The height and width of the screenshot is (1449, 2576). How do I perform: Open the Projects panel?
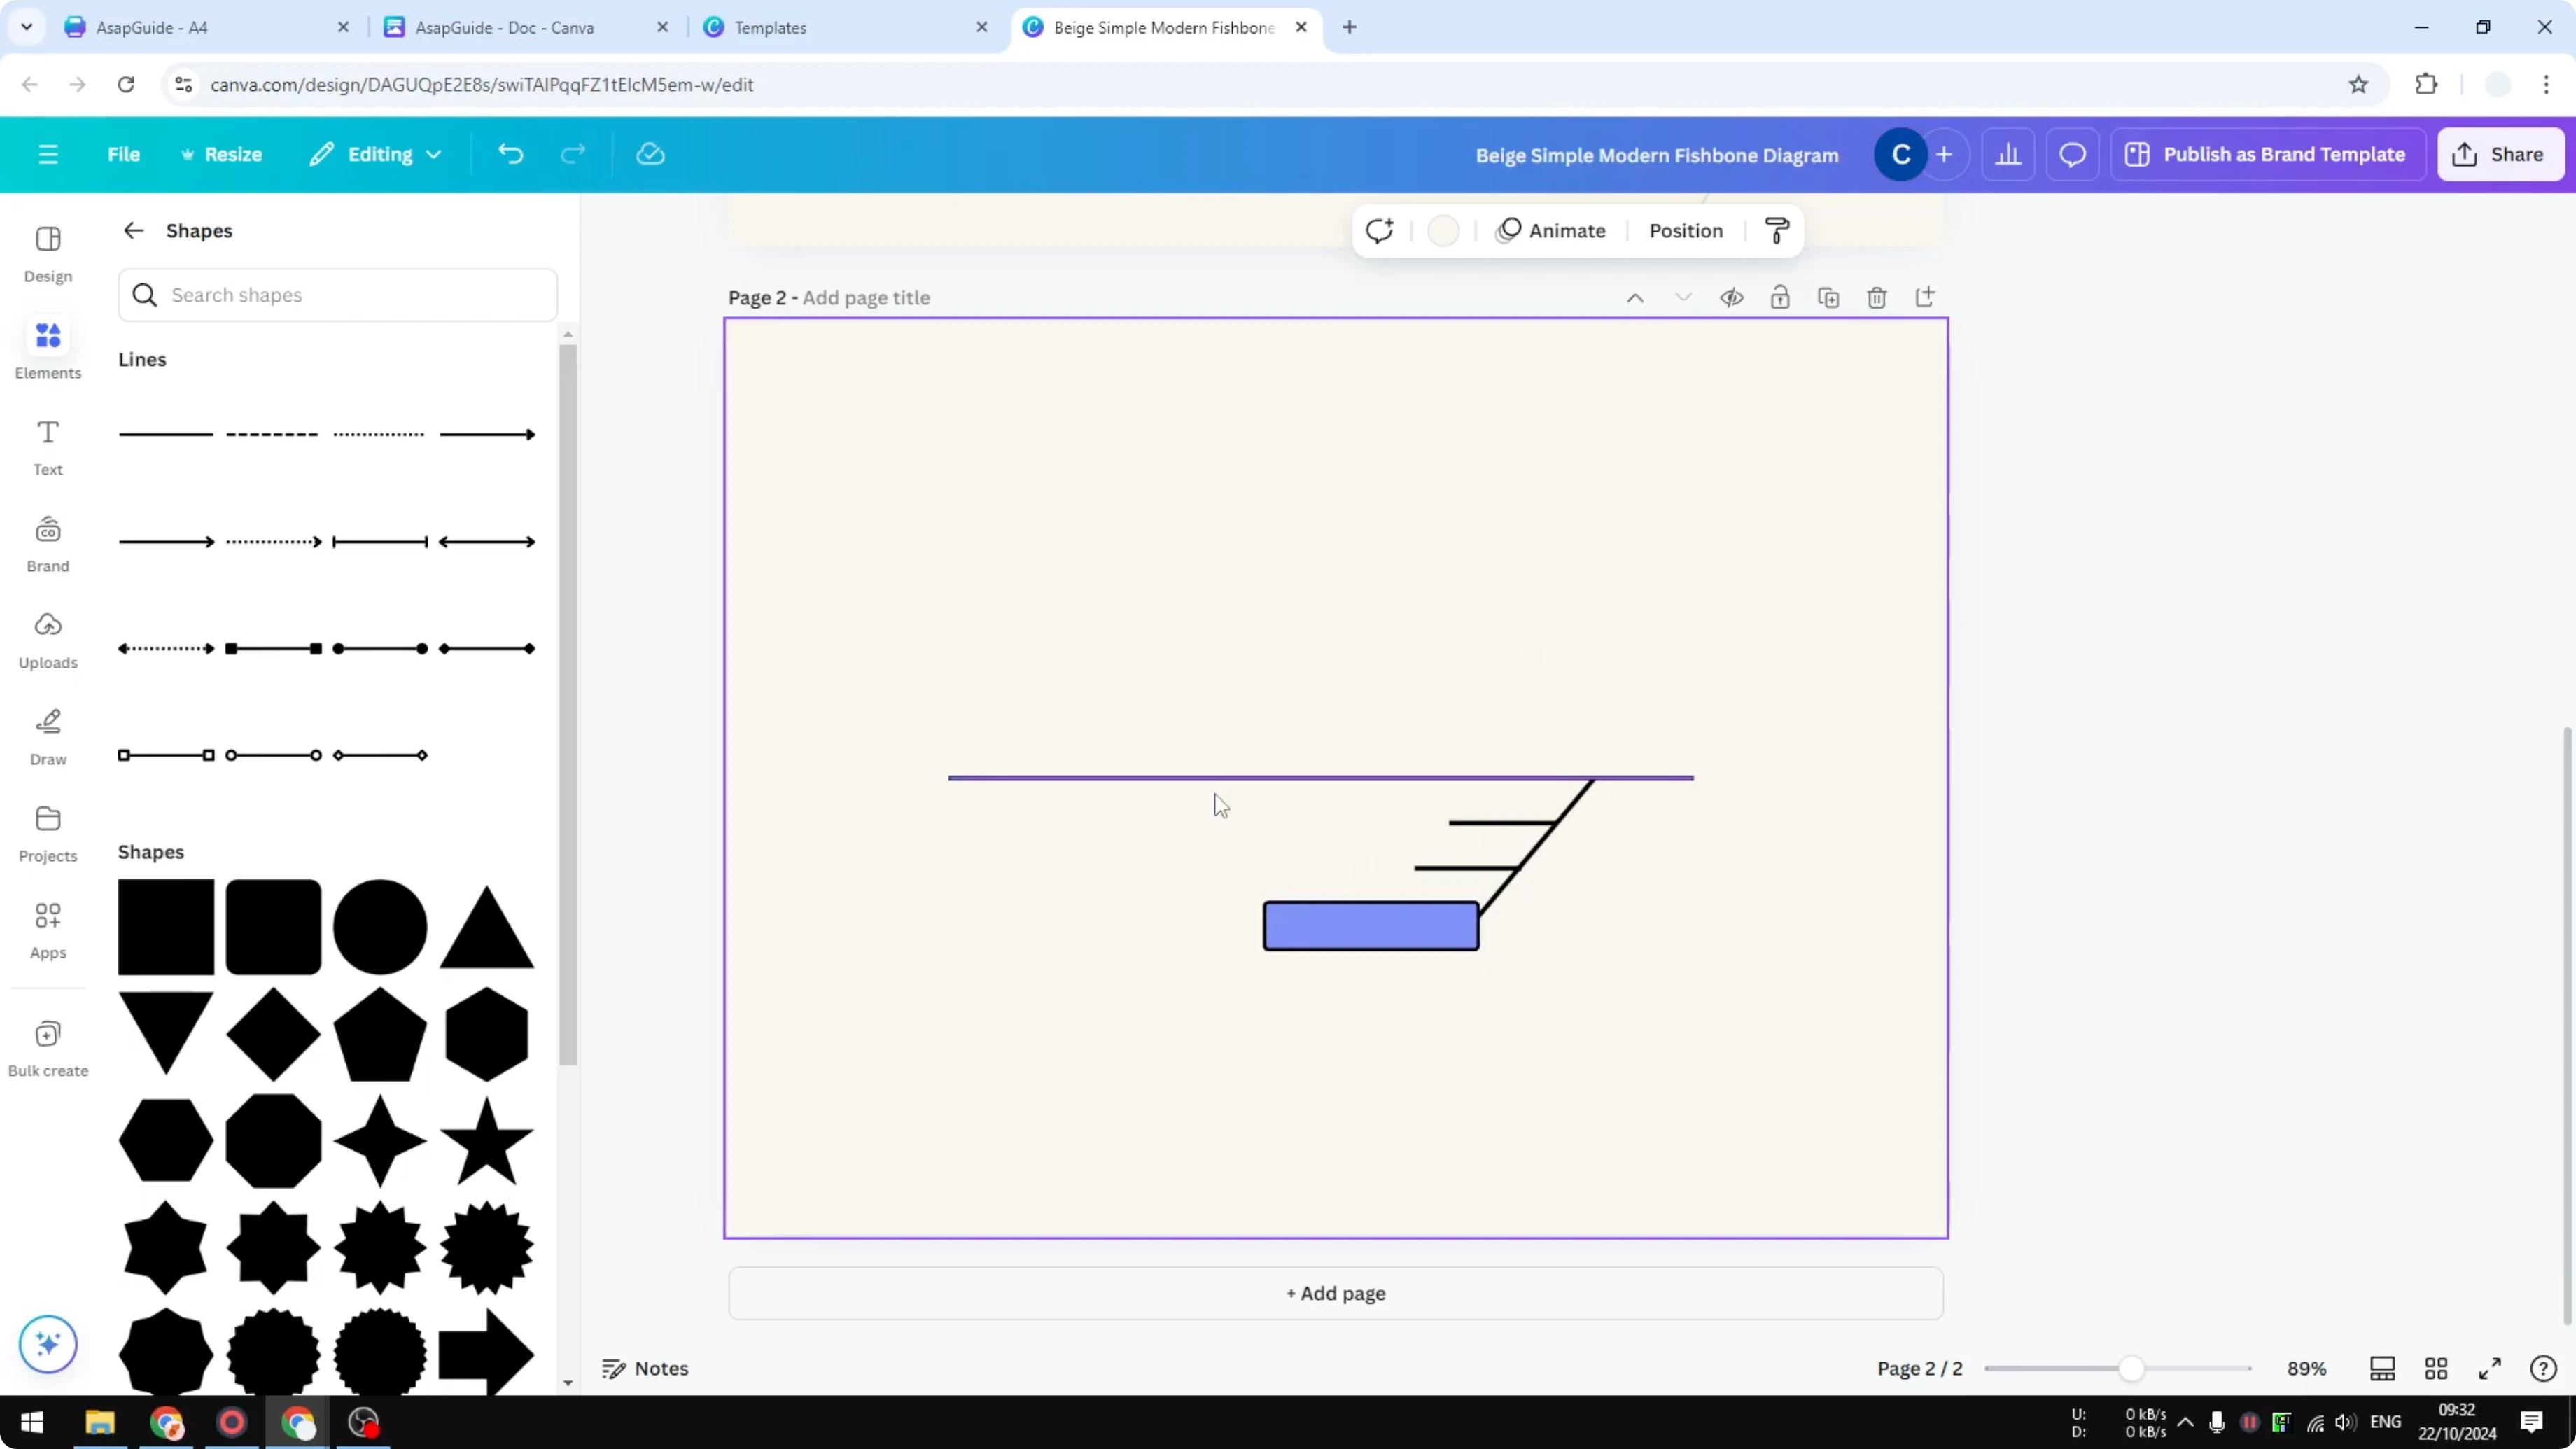point(47,833)
